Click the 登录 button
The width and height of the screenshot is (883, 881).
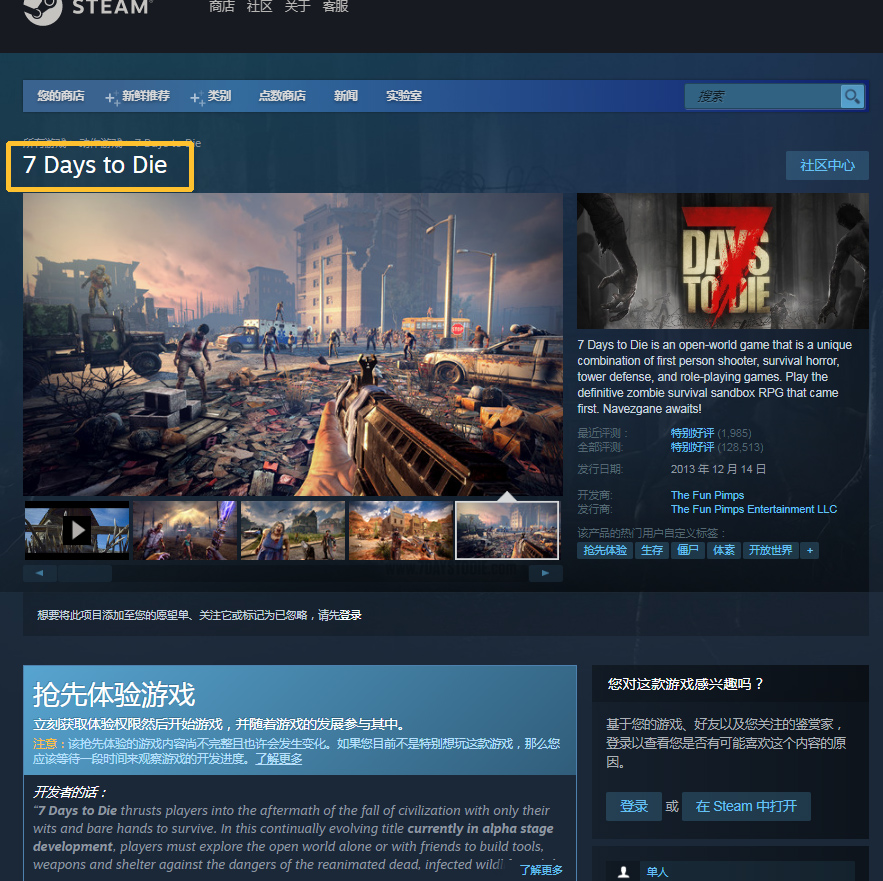click(634, 806)
